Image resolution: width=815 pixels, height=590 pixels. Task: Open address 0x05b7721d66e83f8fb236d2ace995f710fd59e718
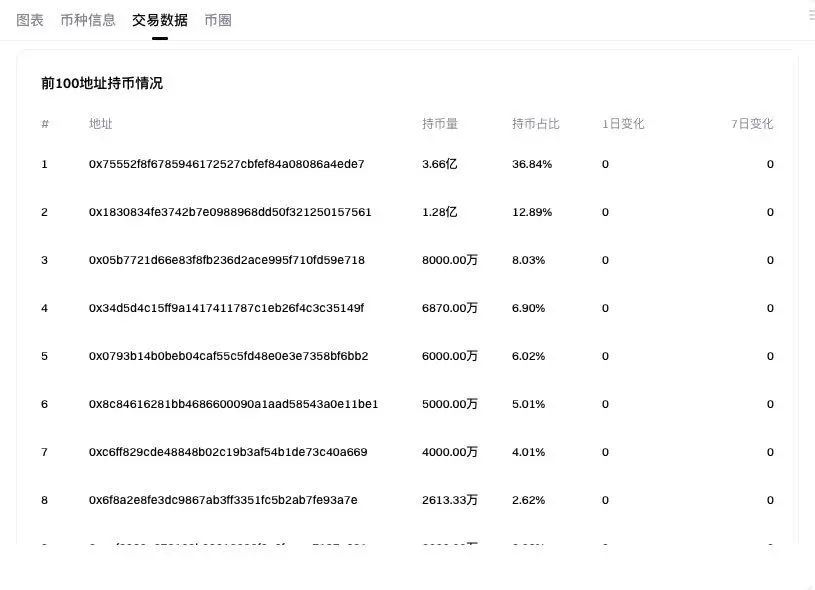227,260
